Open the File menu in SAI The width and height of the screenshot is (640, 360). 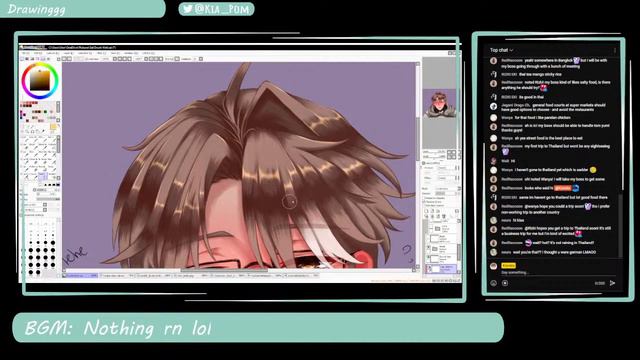pos(26,53)
